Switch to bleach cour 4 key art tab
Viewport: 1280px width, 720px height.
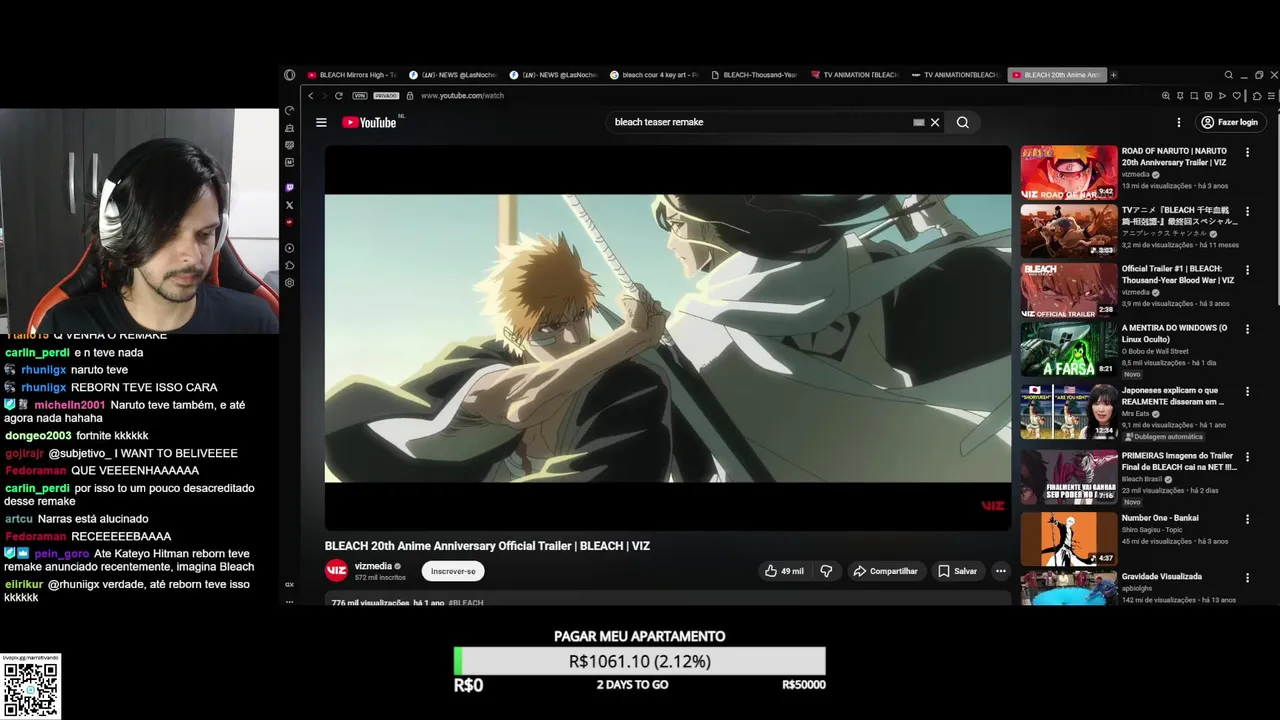(x=656, y=75)
